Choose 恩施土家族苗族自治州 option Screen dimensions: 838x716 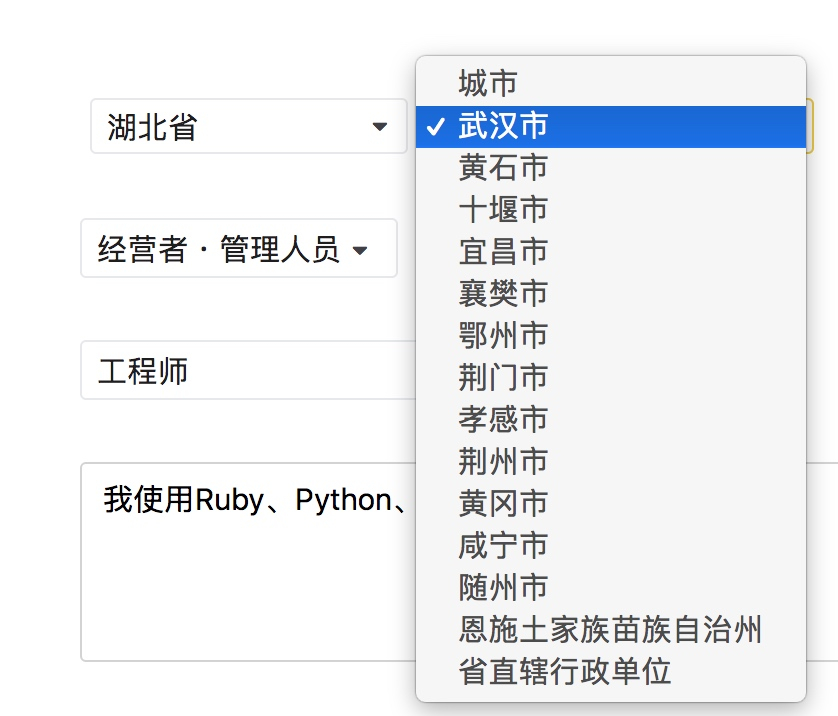click(x=610, y=629)
